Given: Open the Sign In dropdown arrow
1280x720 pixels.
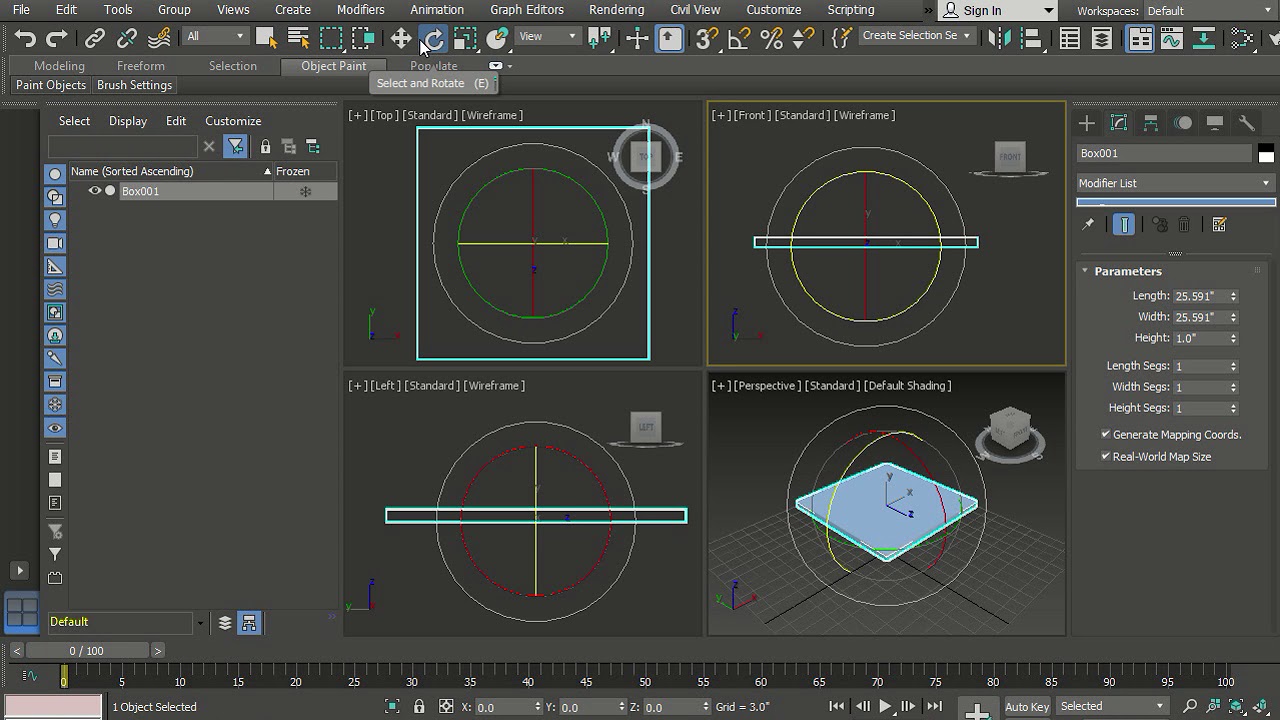Looking at the screenshot, I should (x=1048, y=11).
